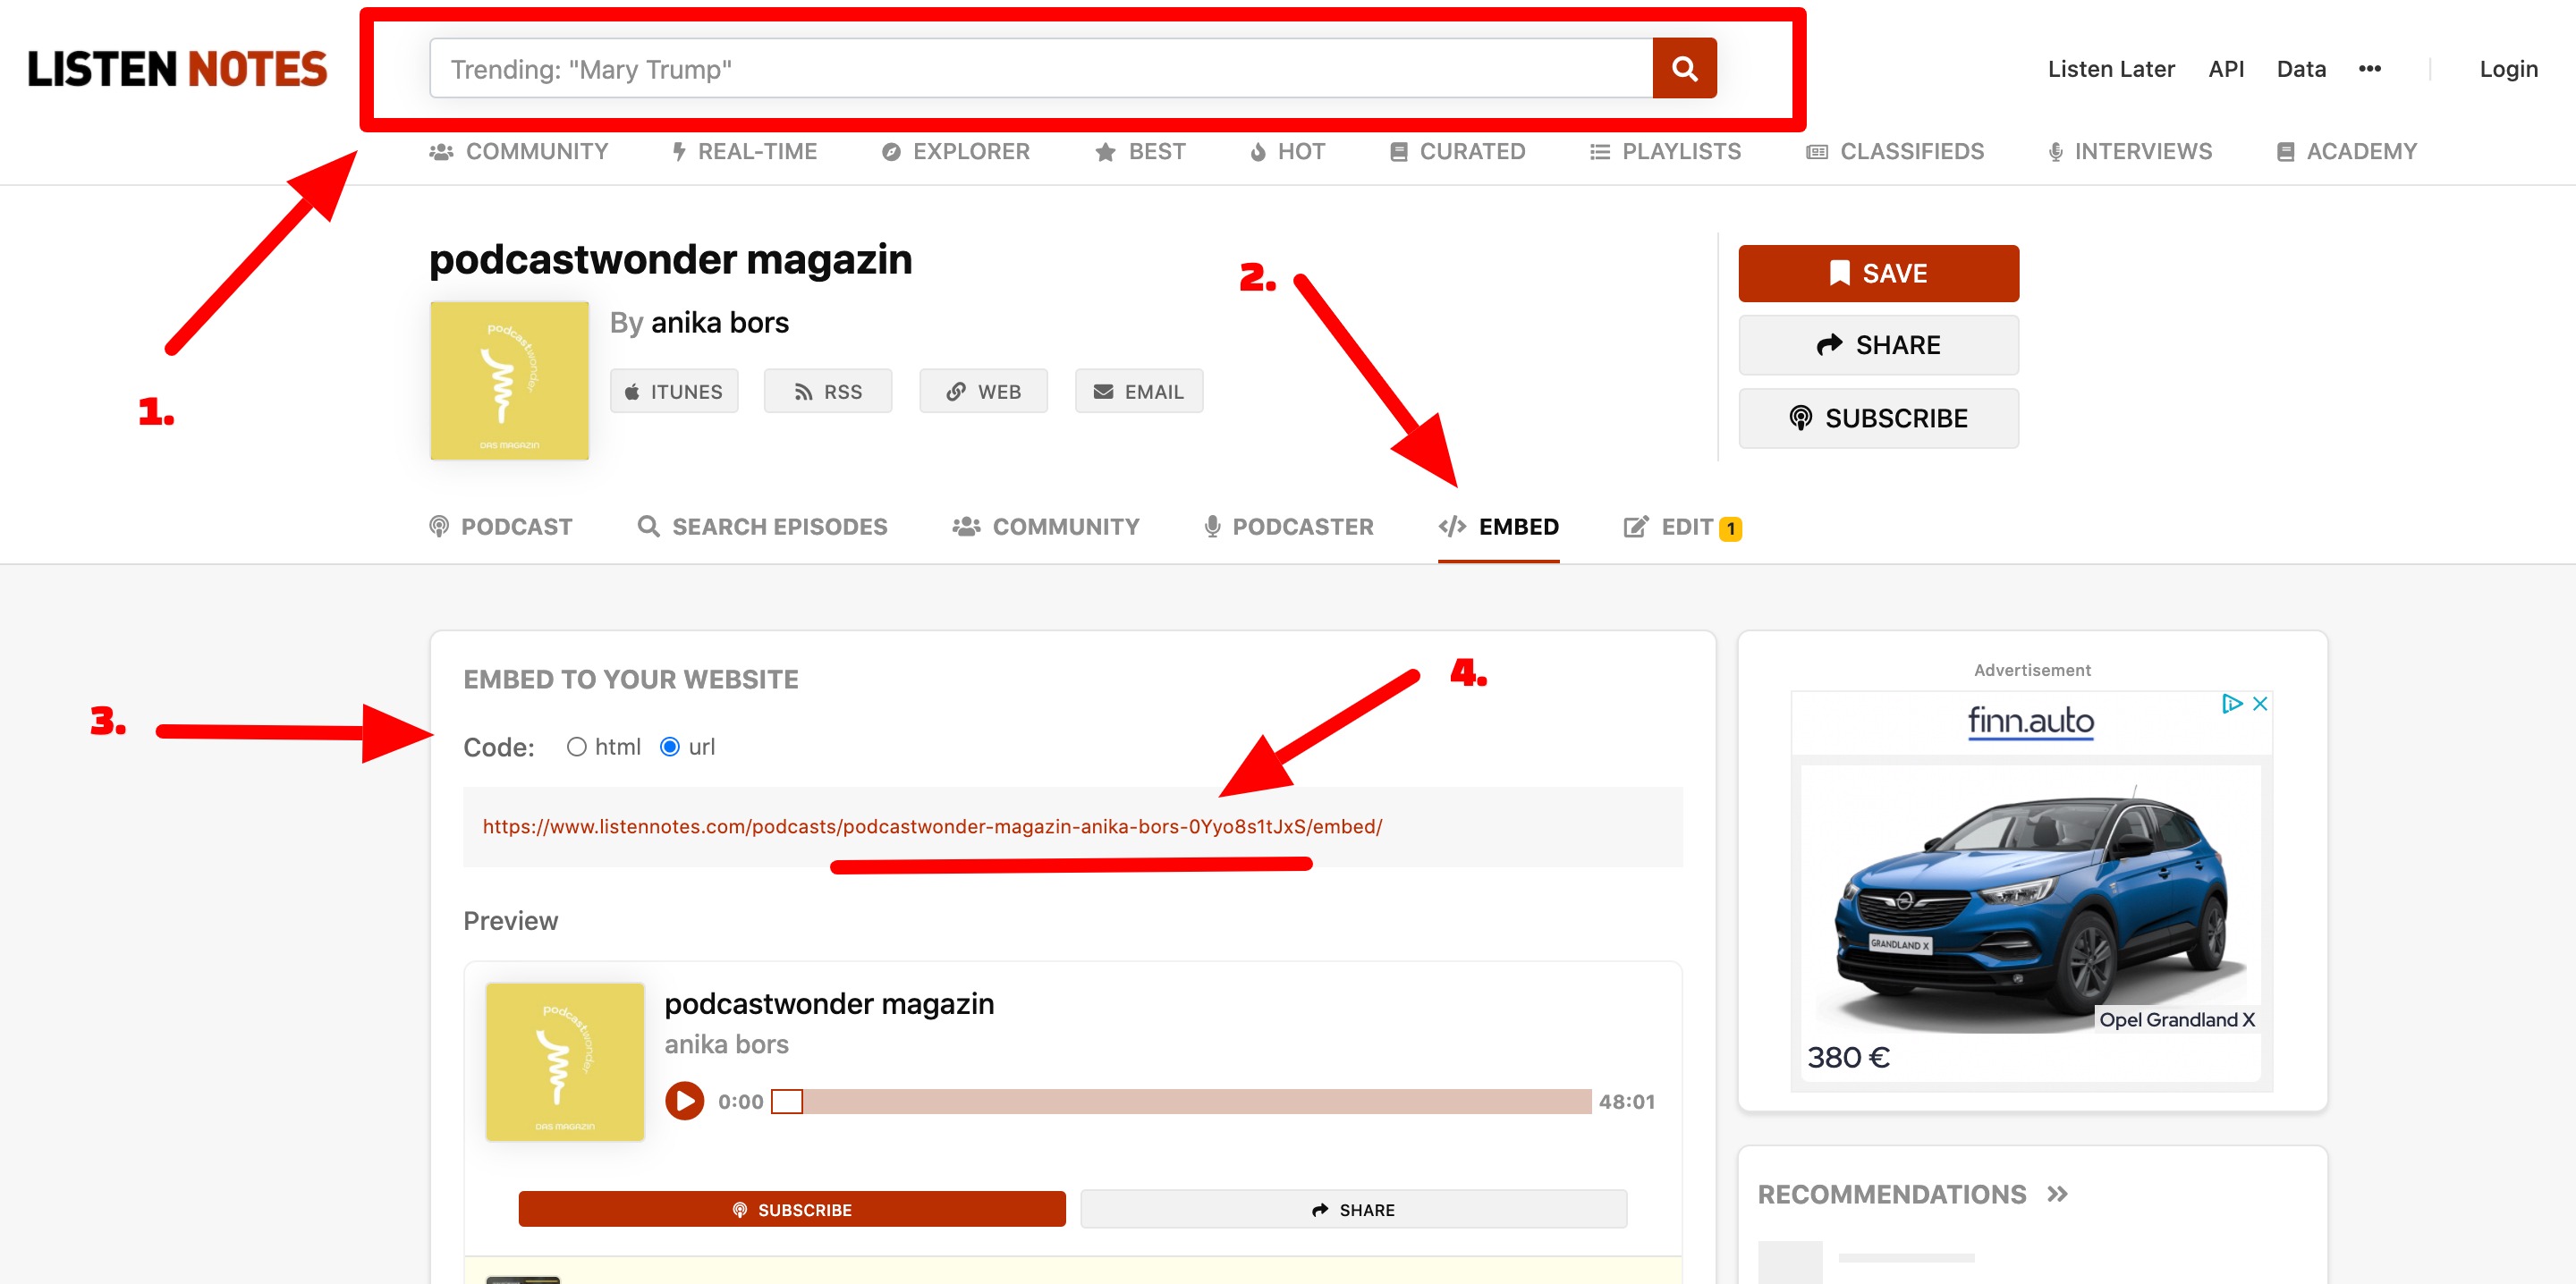Select the url code radio option
The height and width of the screenshot is (1284, 2576).
point(670,747)
